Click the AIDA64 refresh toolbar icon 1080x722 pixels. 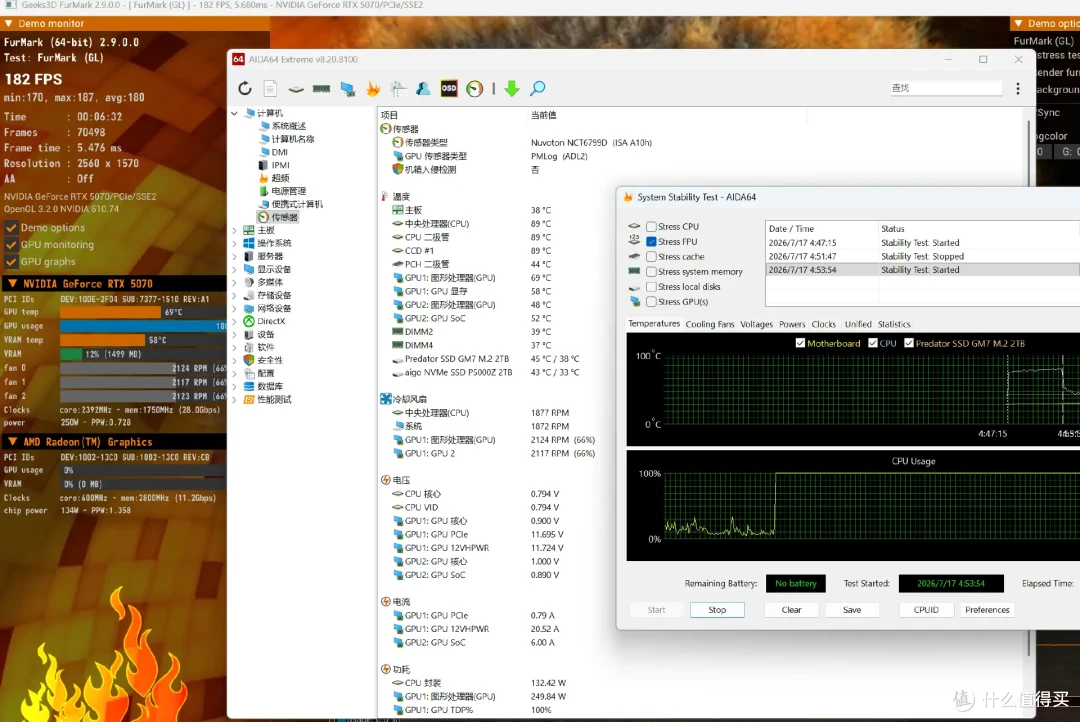pos(245,88)
